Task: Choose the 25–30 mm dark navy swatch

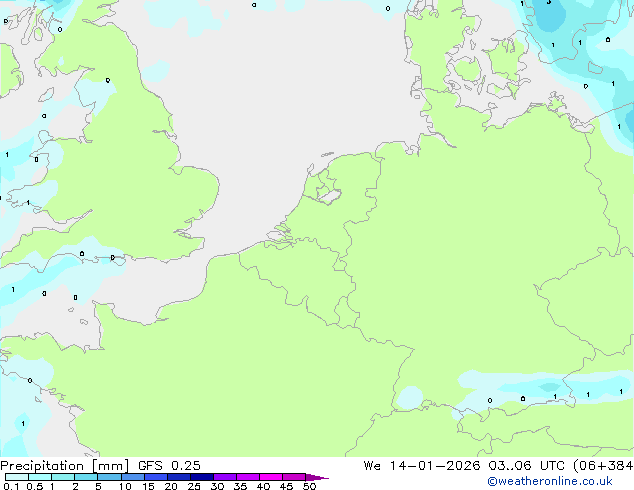Action: click(x=202, y=477)
